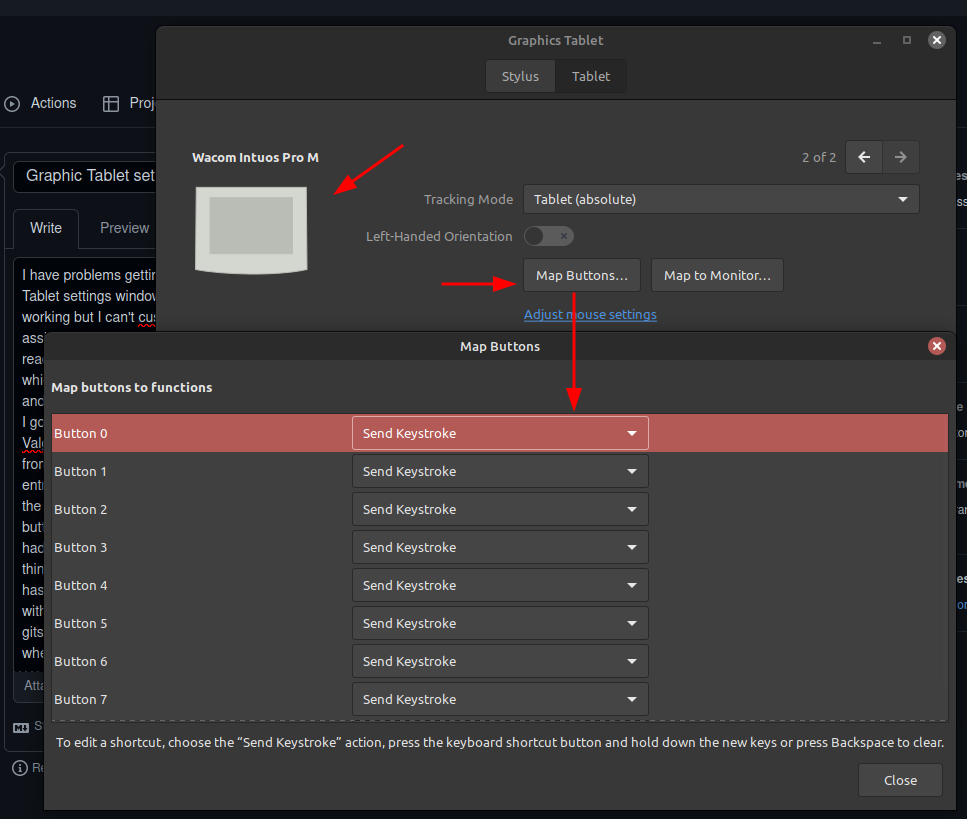Open the Tracking Mode dropdown
This screenshot has height=819, width=967.
[721, 199]
